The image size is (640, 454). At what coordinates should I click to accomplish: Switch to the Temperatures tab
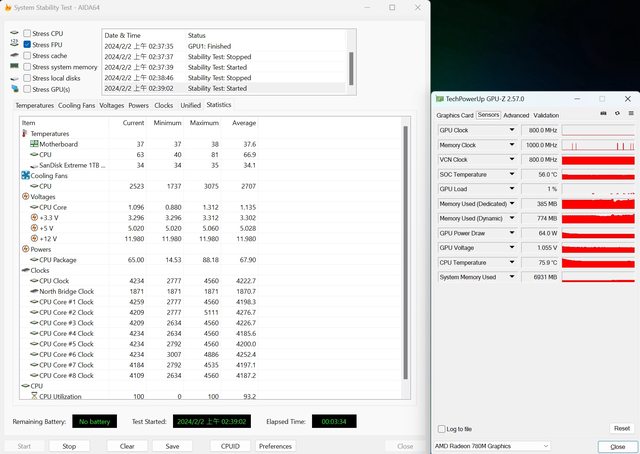pyautogui.click(x=35, y=105)
